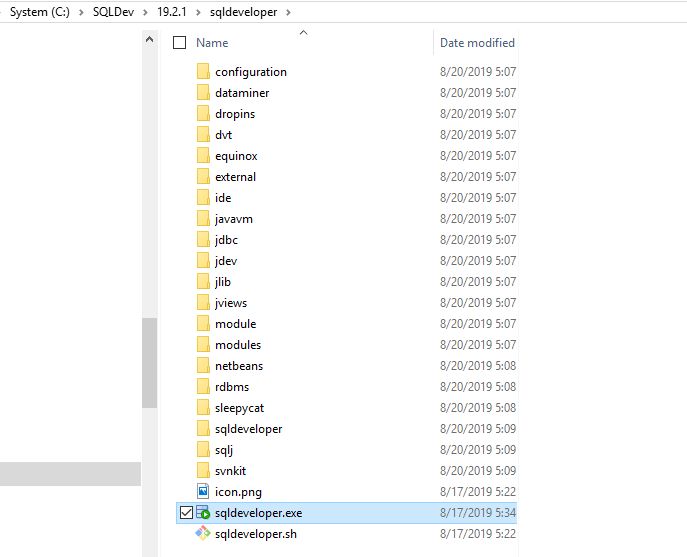Click the jdev folder icon
This screenshot has width=687, height=557.
pos(203,261)
